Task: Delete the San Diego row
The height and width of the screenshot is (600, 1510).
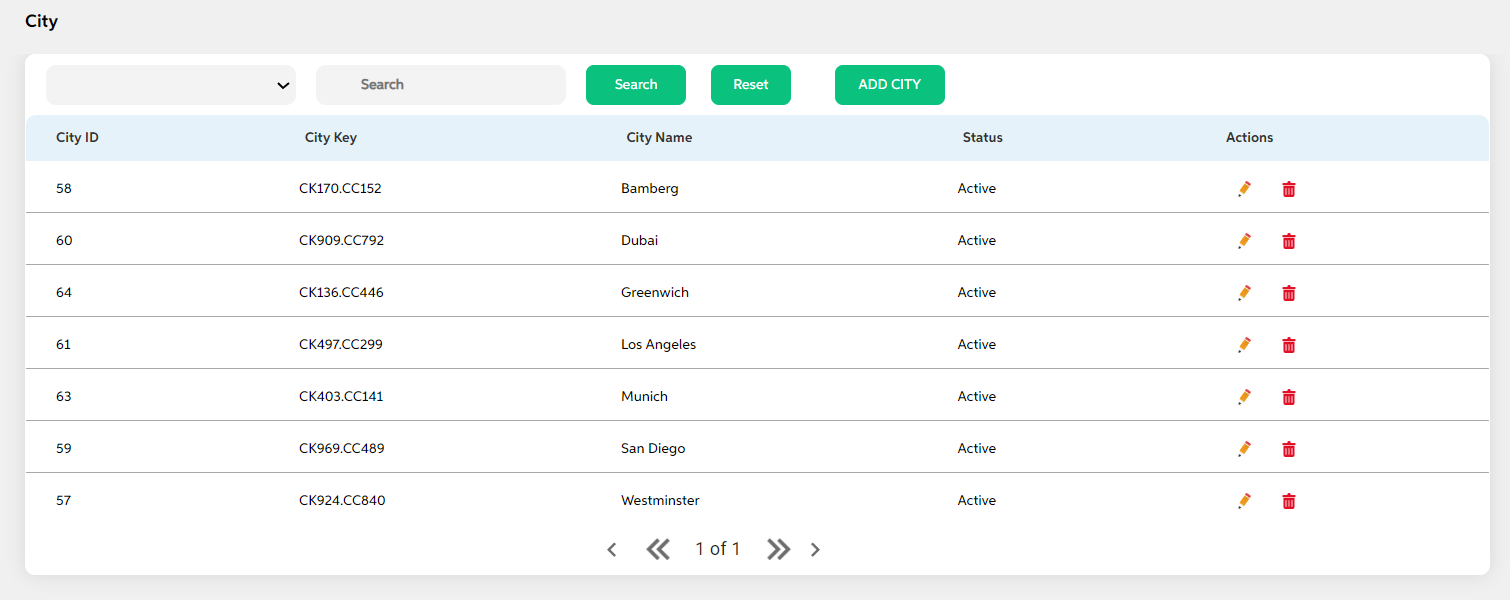Action: [1289, 449]
